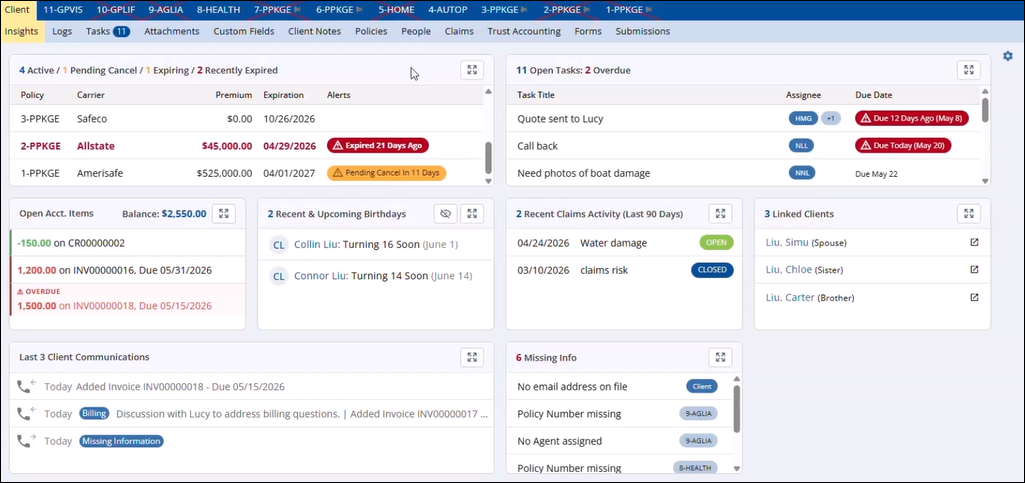This screenshot has width=1025, height=483.
Task: Click the 2-PPKGE Allstate policy row
Action: pyautogui.click(x=247, y=146)
